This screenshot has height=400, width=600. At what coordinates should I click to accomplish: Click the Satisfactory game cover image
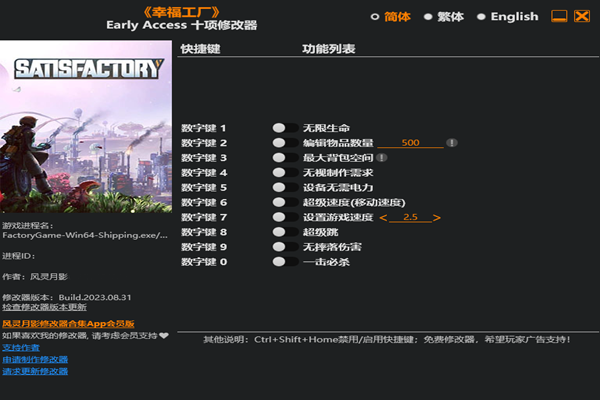tap(87, 130)
